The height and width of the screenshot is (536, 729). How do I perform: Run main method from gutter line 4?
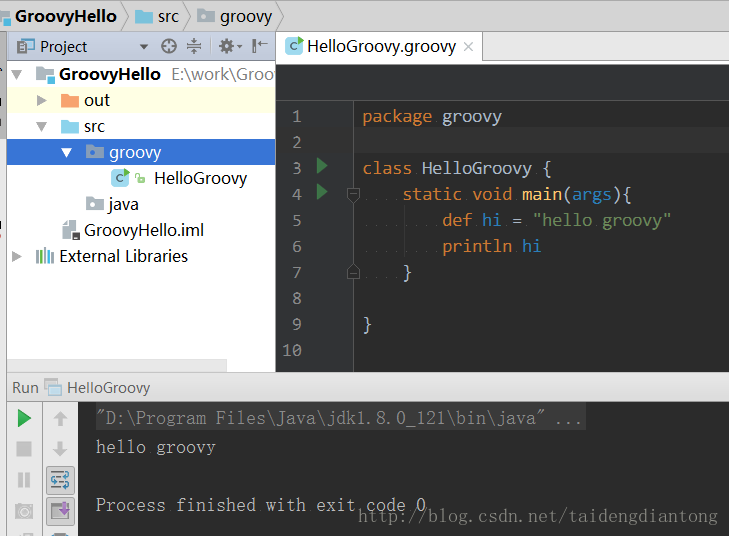point(322,192)
